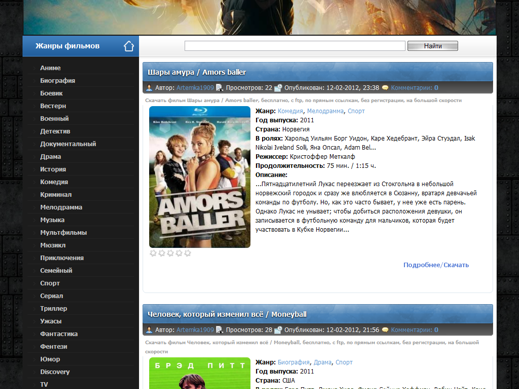
Task: Click the published calendar icon in Amors baller post
Action: (x=278, y=88)
